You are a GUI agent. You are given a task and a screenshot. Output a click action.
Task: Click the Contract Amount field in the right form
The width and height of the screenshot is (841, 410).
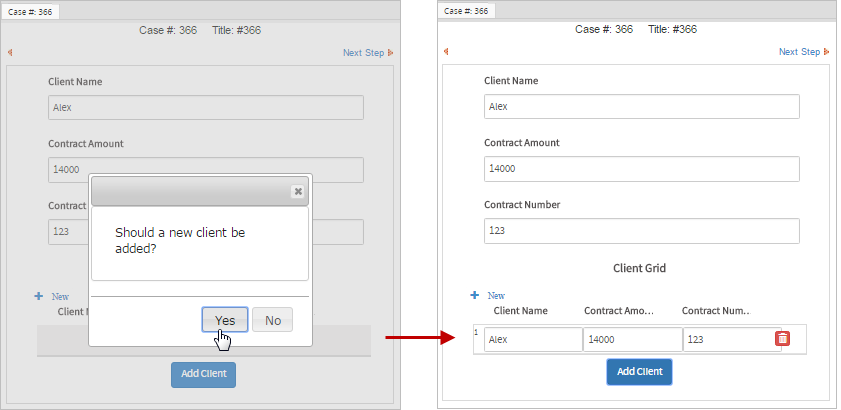click(x=641, y=169)
